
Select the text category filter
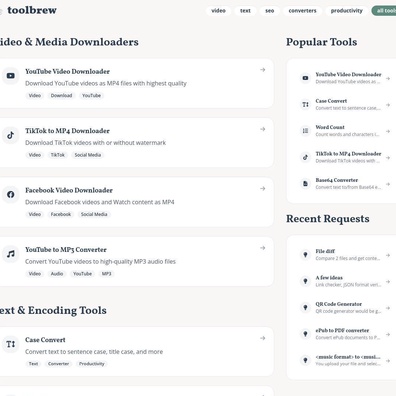tap(245, 11)
